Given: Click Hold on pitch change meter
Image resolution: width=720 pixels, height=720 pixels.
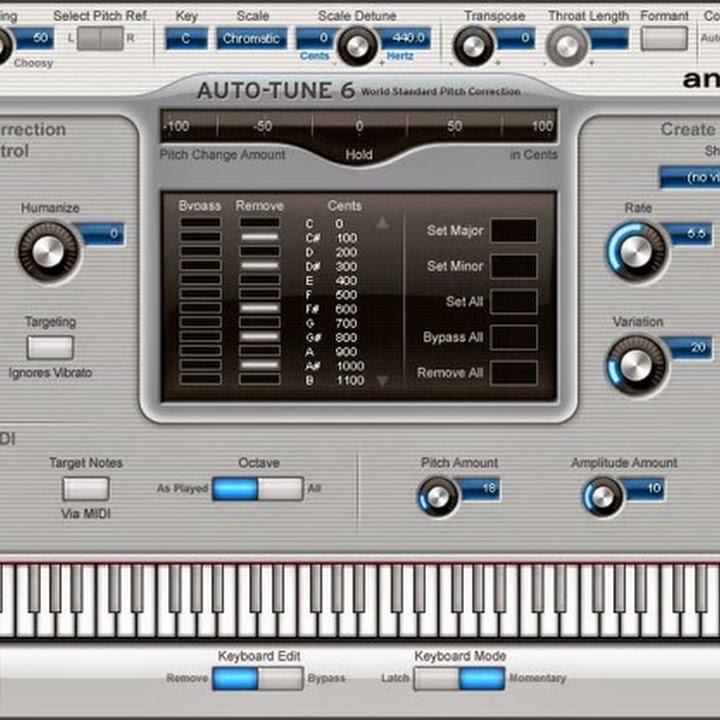Looking at the screenshot, I should (x=359, y=154).
